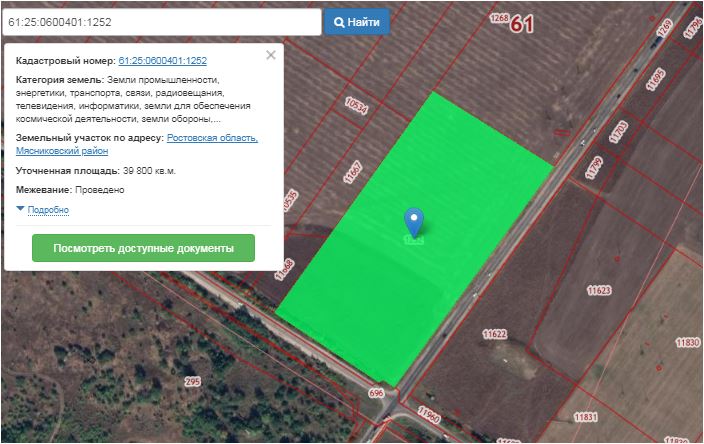704x444 pixels.
Task: Click parcel label 1268 on map
Action: (x=500, y=17)
